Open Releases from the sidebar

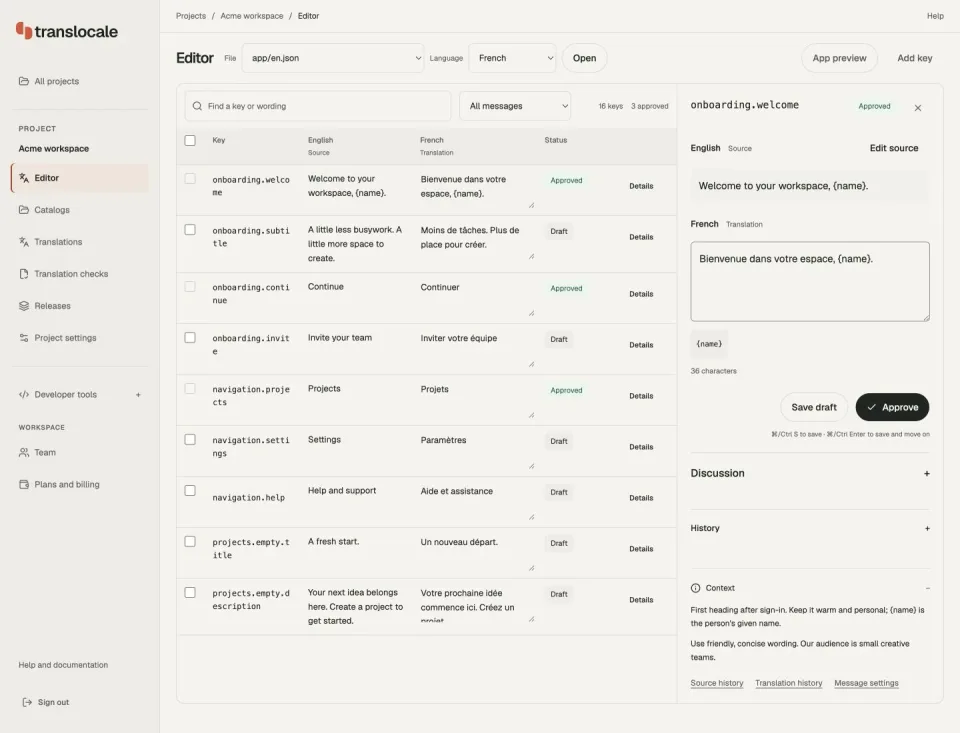pyautogui.click(x=80, y=306)
